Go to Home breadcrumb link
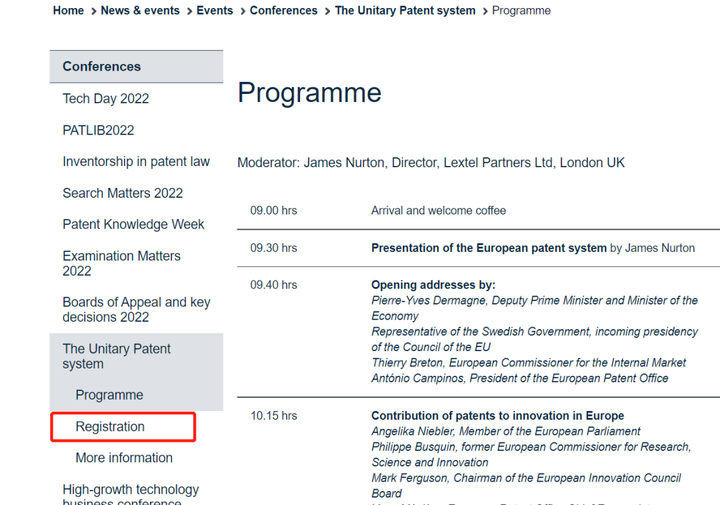720x505 pixels. (68, 11)
